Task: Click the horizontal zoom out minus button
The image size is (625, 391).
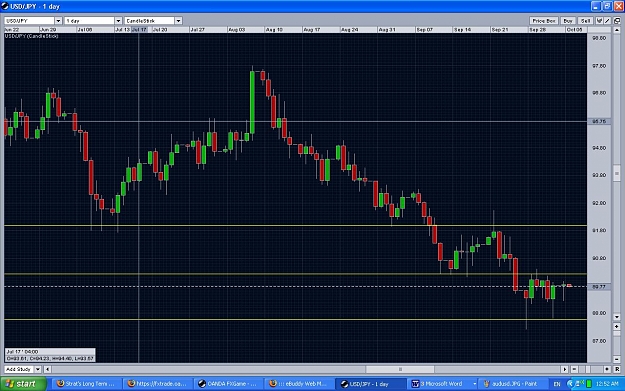Action: 574,369
